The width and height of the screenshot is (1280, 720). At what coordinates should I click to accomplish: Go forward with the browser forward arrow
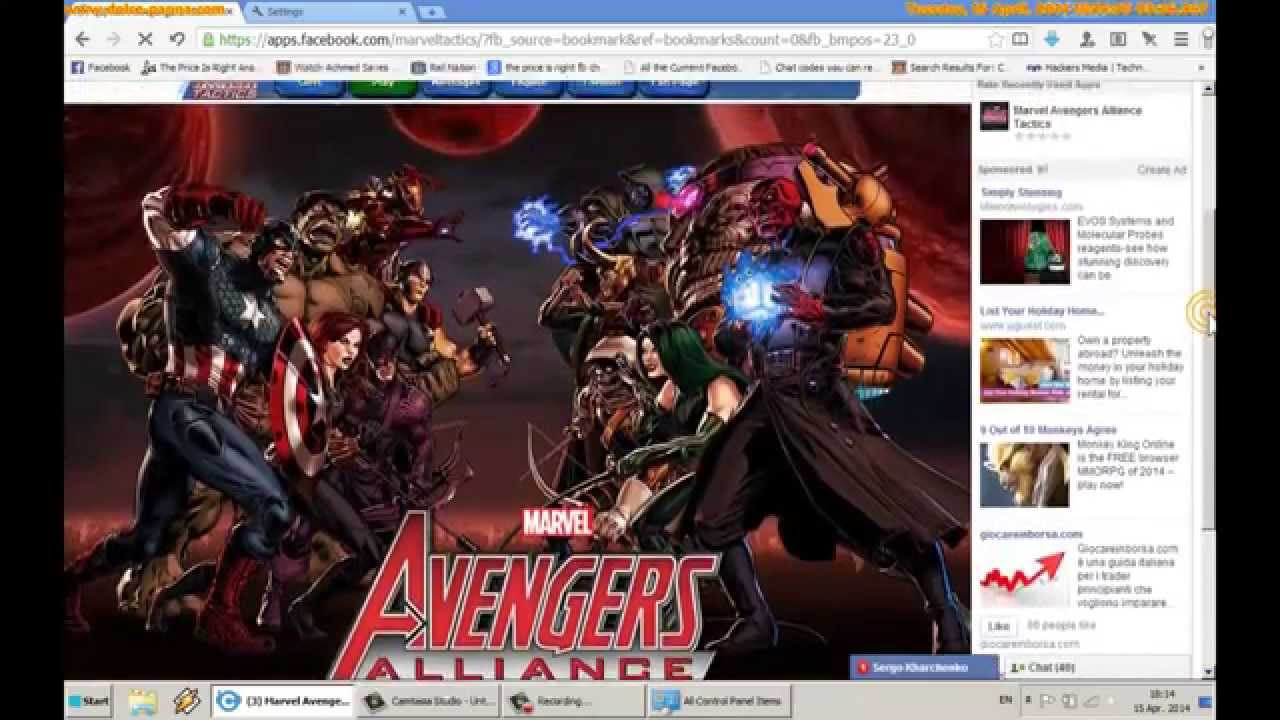[113, 39]
